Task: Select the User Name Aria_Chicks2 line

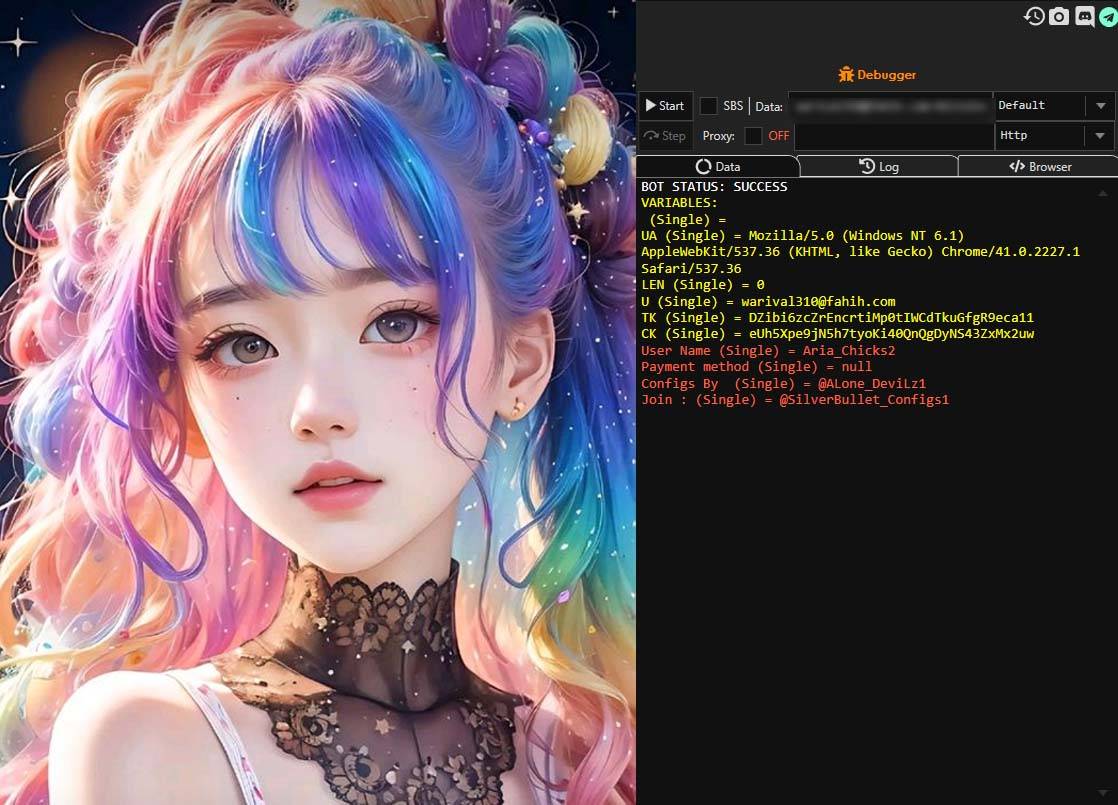Action: (768, 350)
